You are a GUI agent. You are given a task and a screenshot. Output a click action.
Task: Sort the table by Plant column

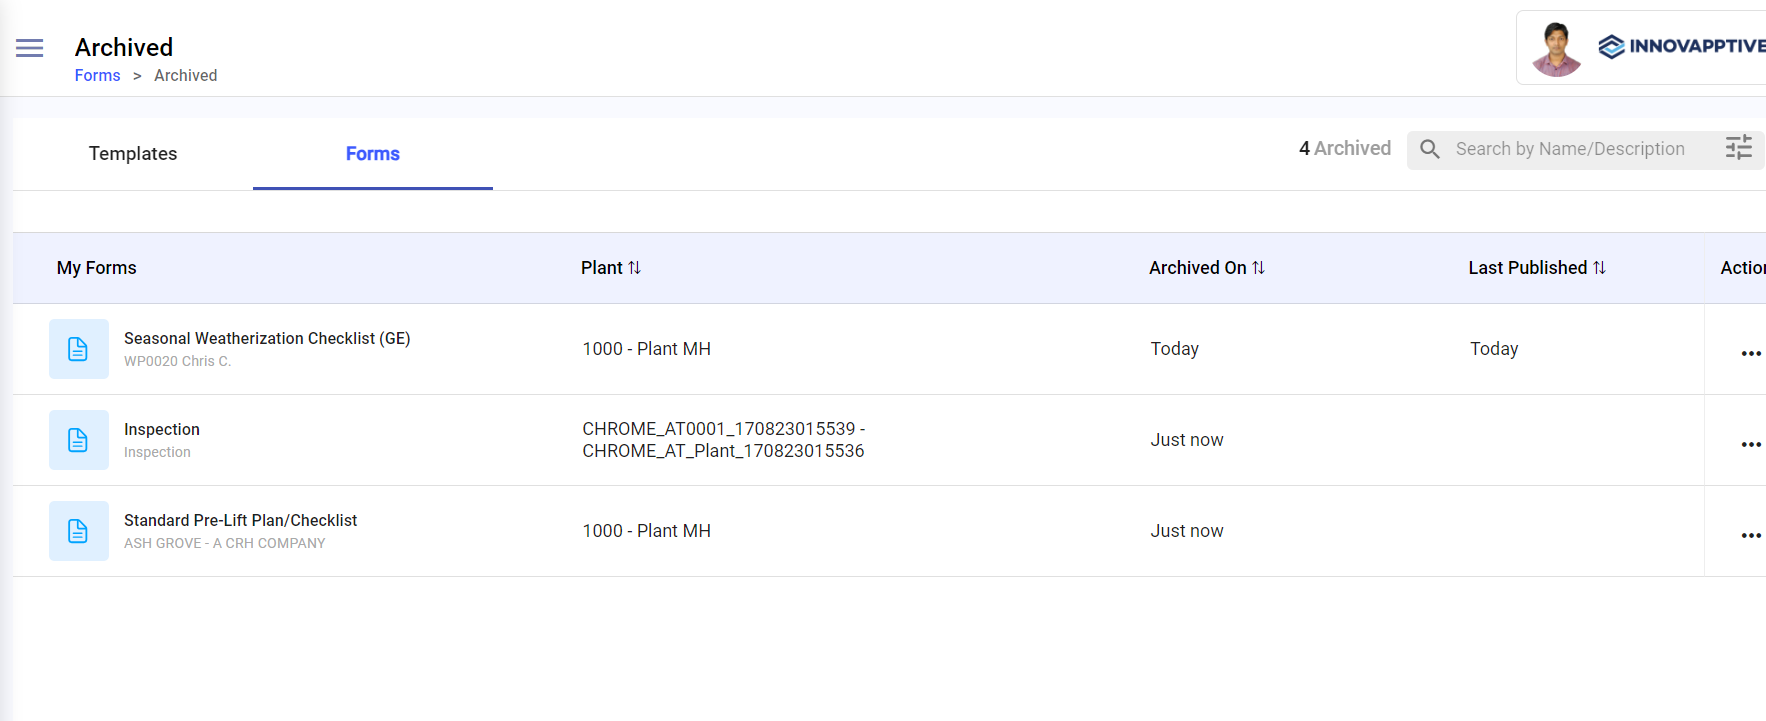(634, 268)
